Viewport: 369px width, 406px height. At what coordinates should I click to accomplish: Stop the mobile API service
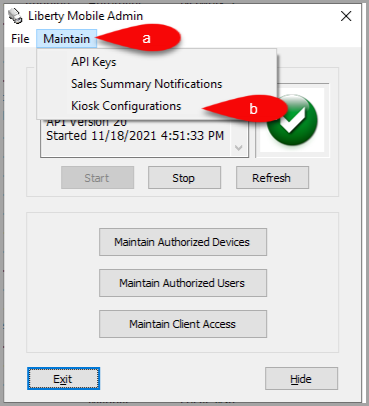point(184,178)
